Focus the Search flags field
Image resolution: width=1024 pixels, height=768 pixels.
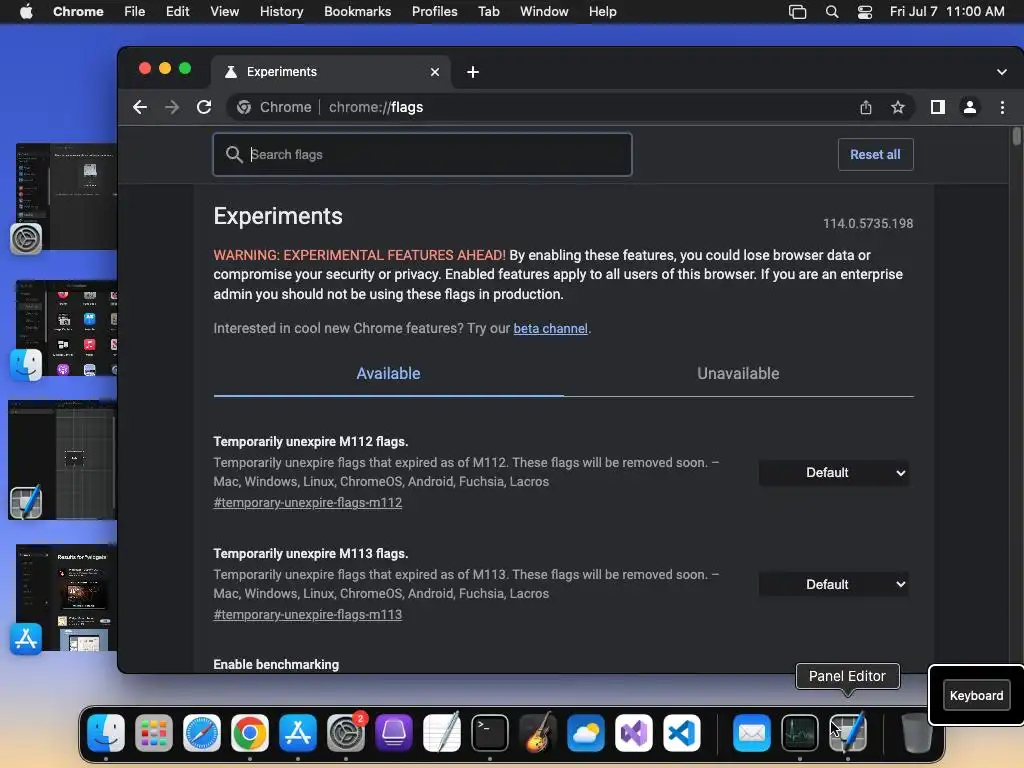point(423,155)
